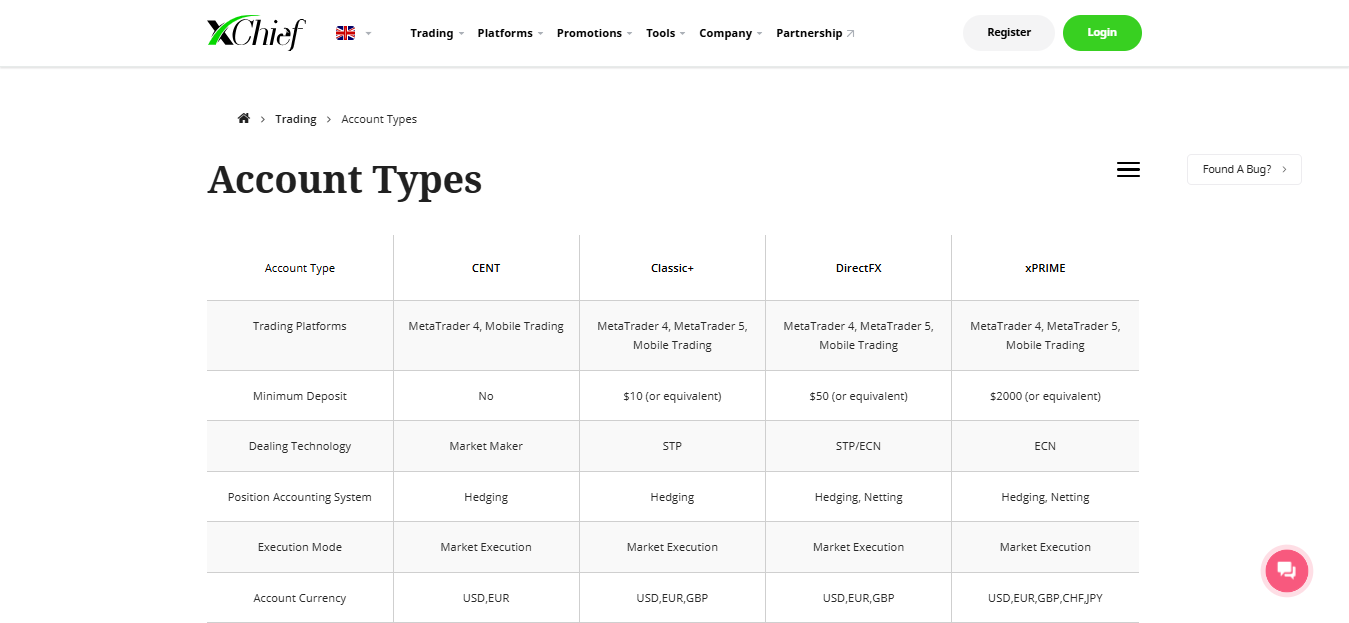Click the Trading breadcrumb link
Screen dimensions: 1349x623
pyautogui.click(x=296, y=119)
